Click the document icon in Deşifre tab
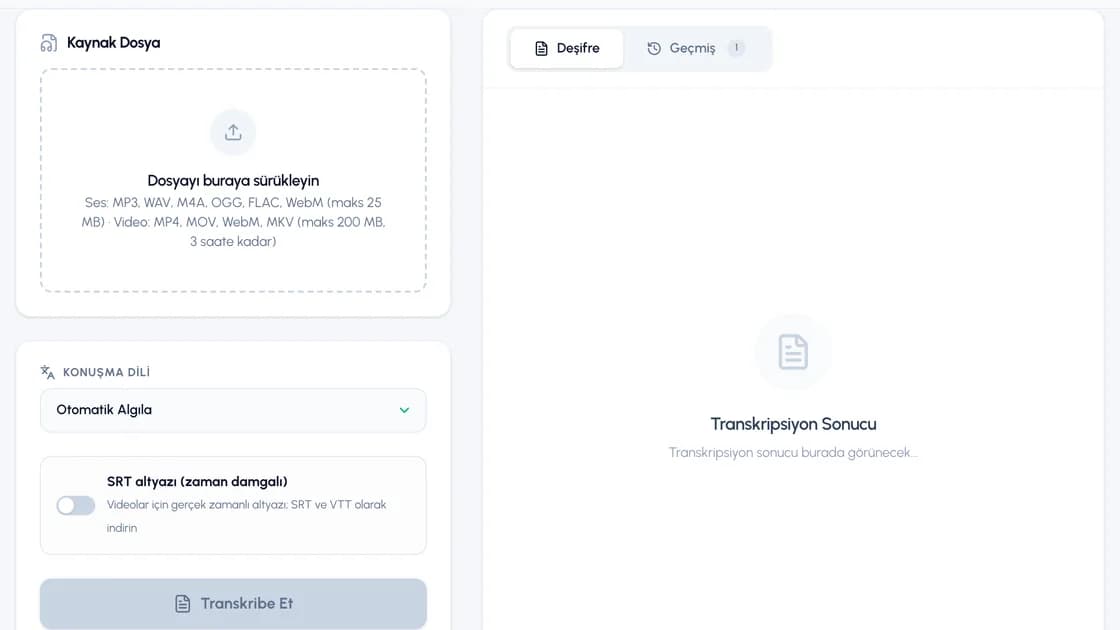The image size is (1120, 630). tap(541, 49)
